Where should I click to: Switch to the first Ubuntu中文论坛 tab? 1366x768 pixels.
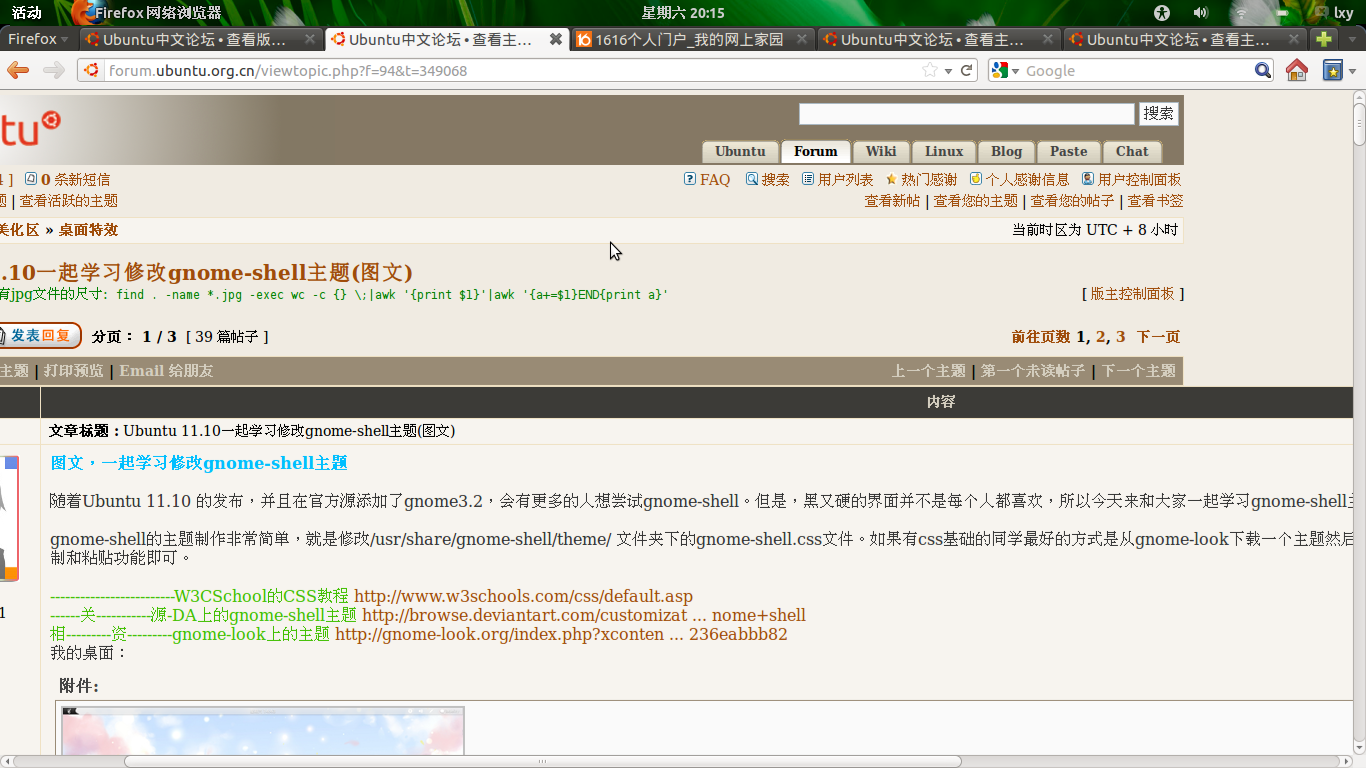[x=200, y=39]
